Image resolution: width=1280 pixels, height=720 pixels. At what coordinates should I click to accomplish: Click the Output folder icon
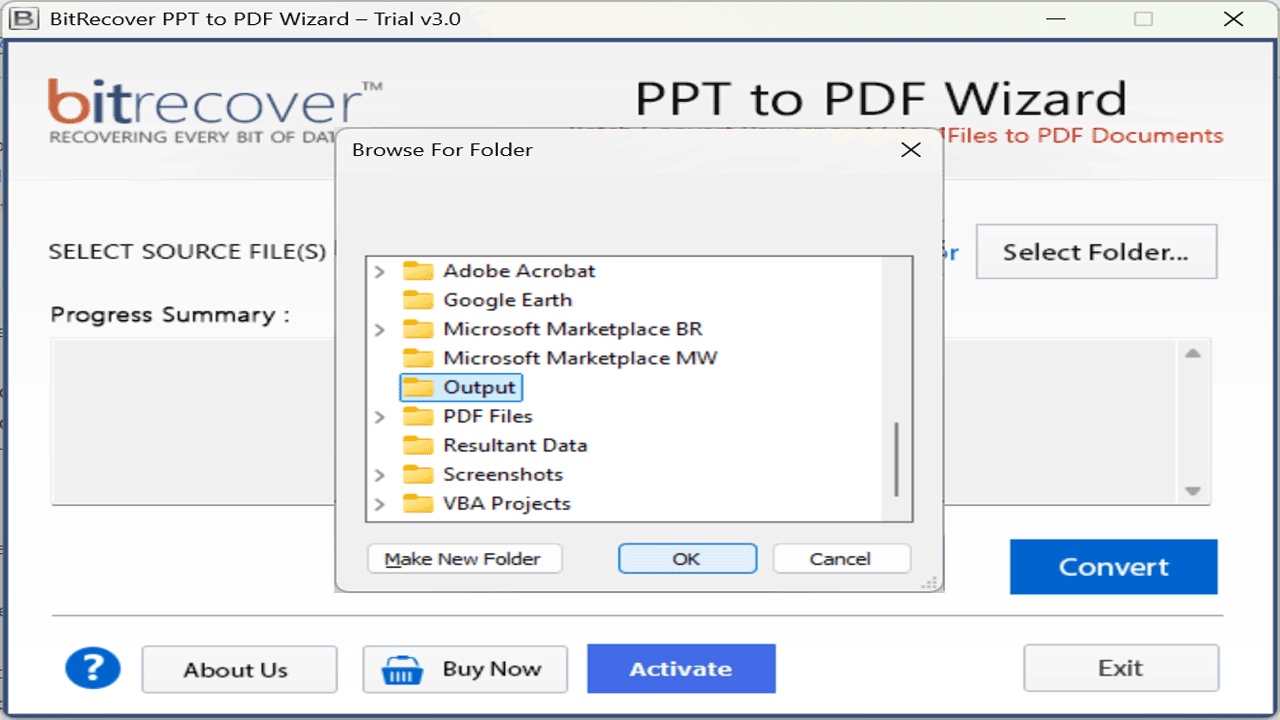(418, 387)
